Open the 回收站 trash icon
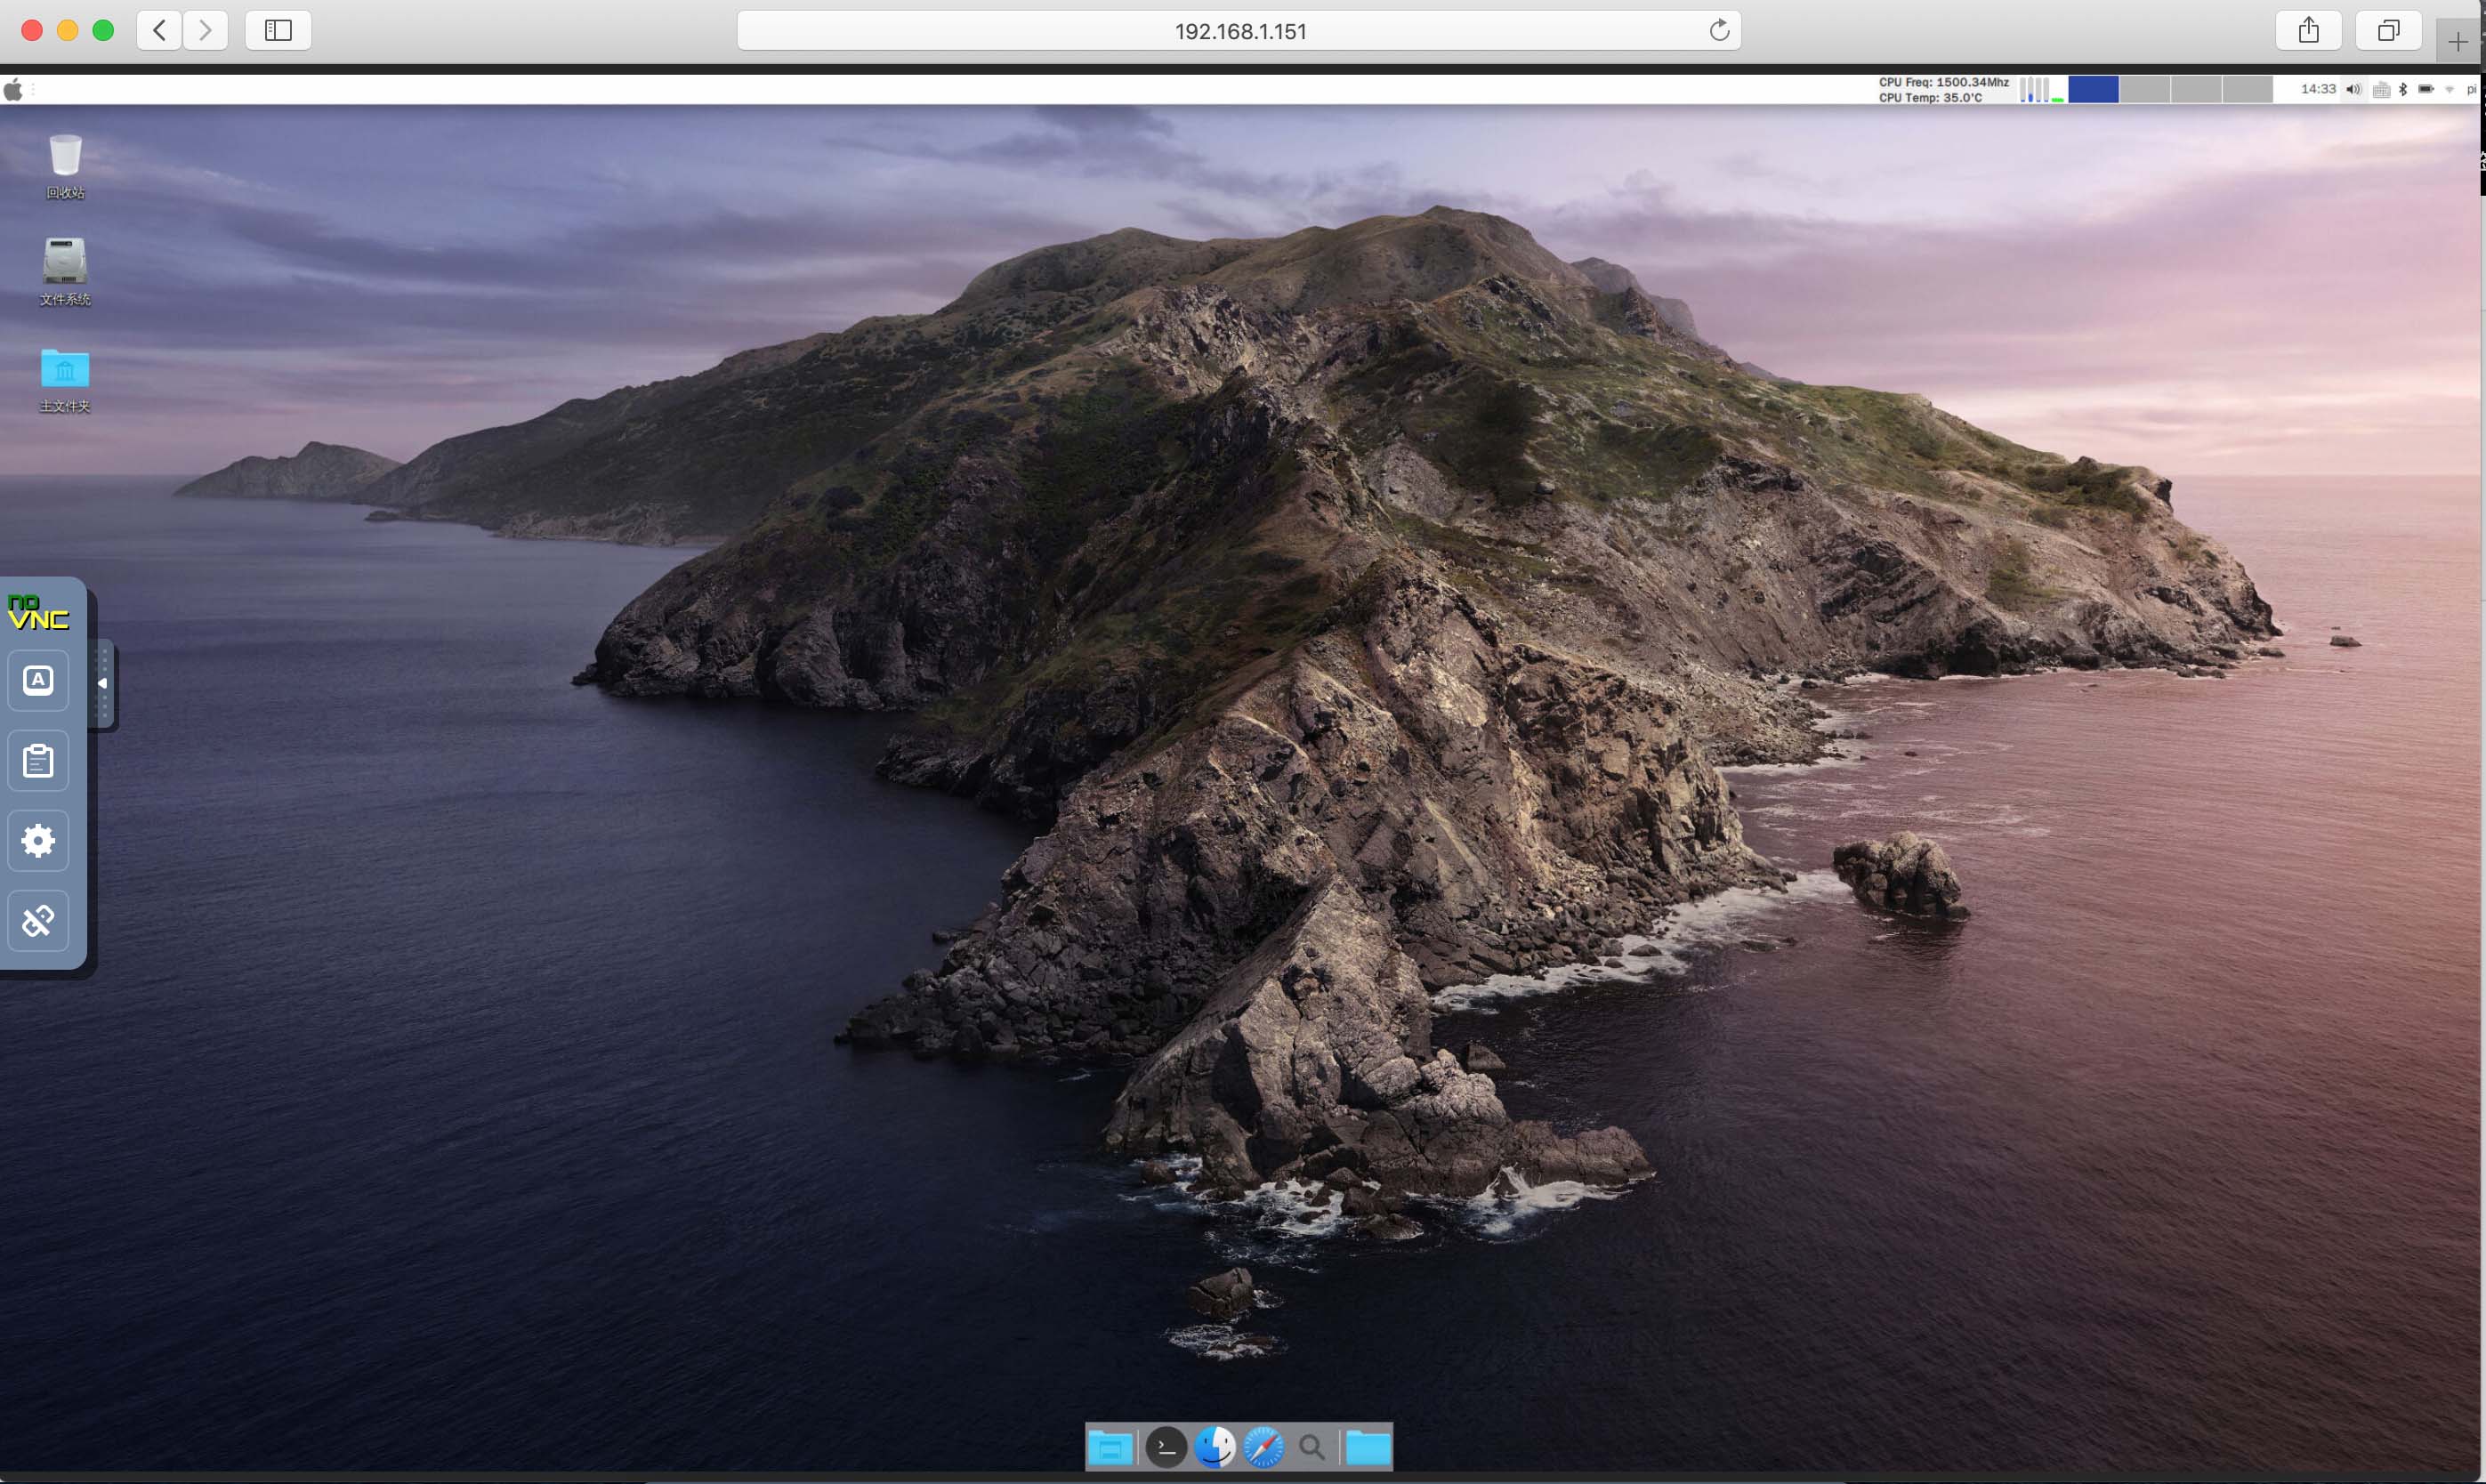The height and width of the screenshot is (1484, 2486). click(65, 157)
